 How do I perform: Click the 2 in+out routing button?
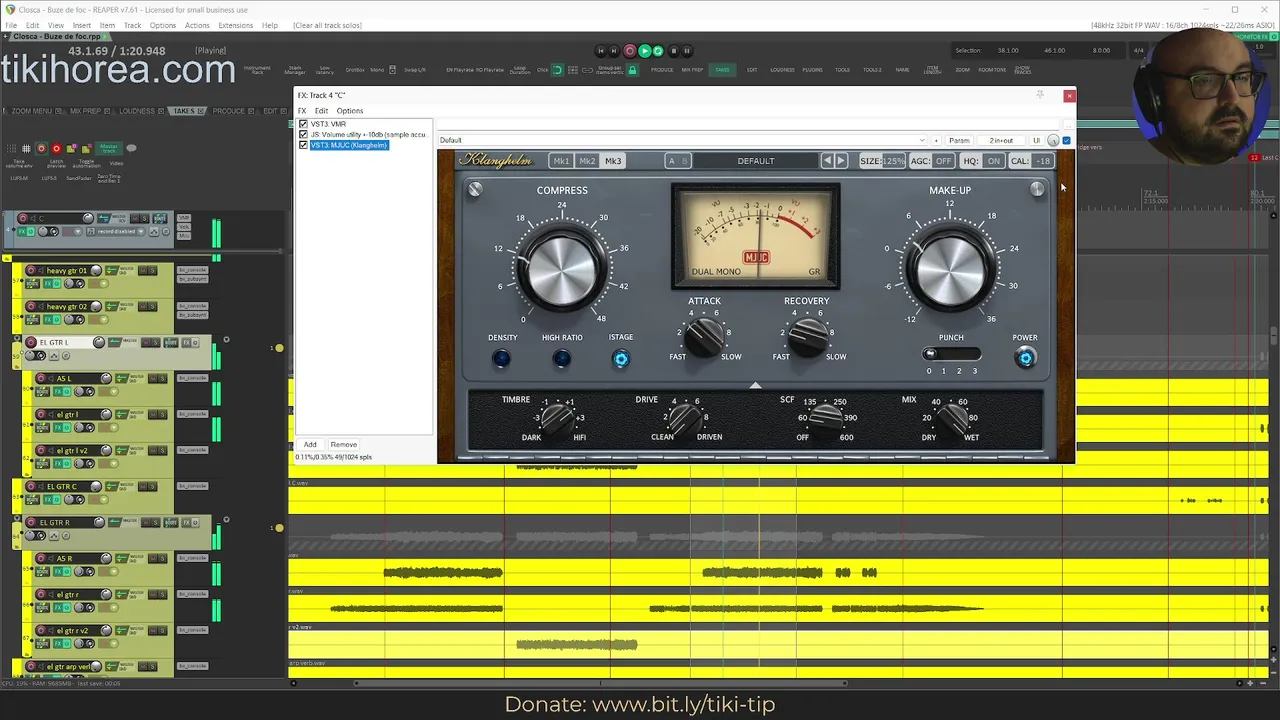(x=1001, y=140)
